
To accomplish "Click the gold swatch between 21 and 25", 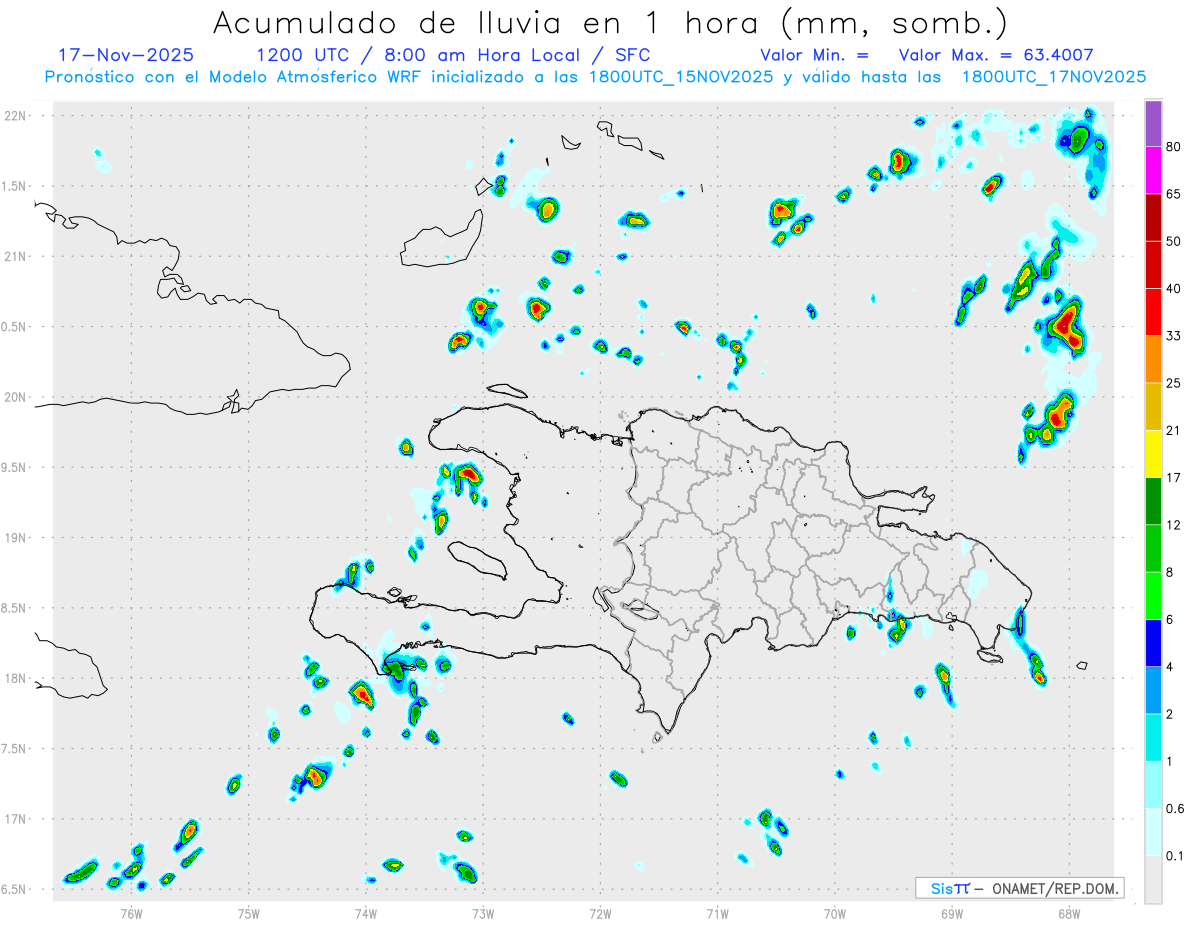I will (1153, 406).
